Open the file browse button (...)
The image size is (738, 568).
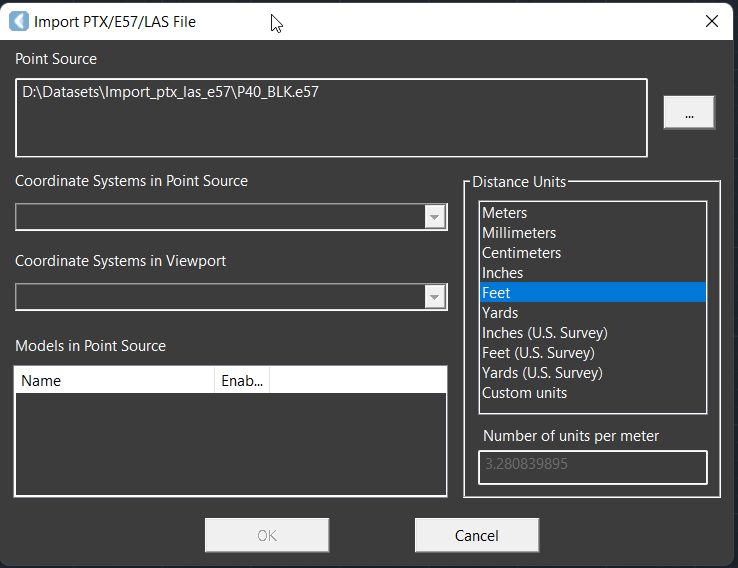click(689, 114)
